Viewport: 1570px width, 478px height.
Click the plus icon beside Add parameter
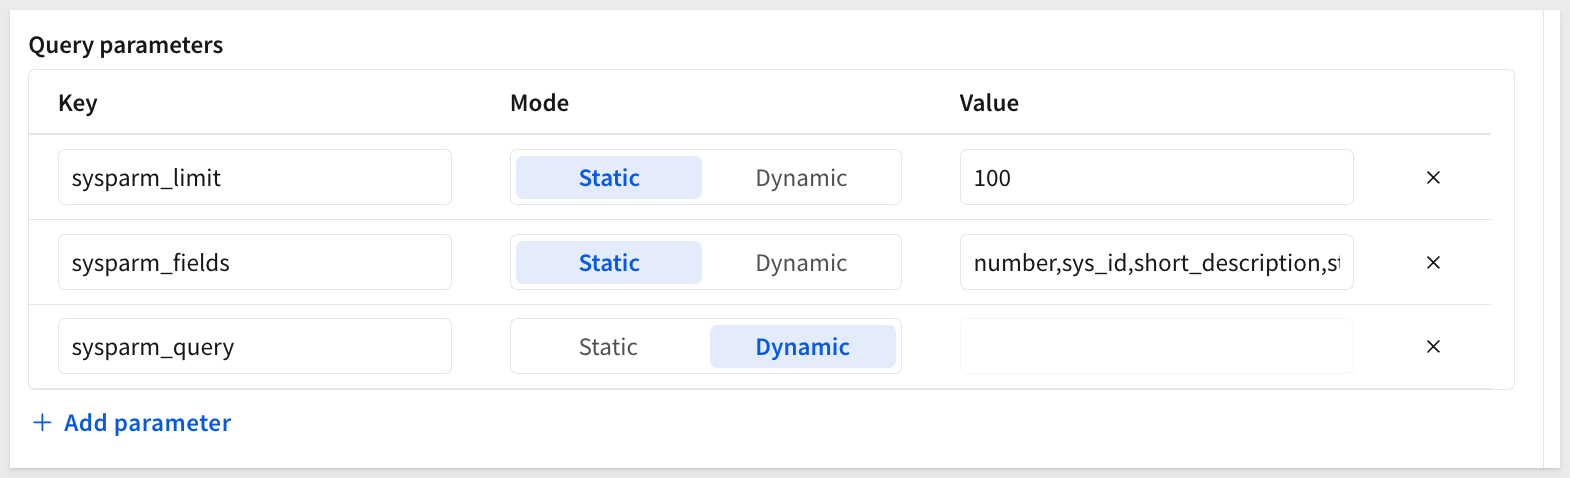pos(42,423)
